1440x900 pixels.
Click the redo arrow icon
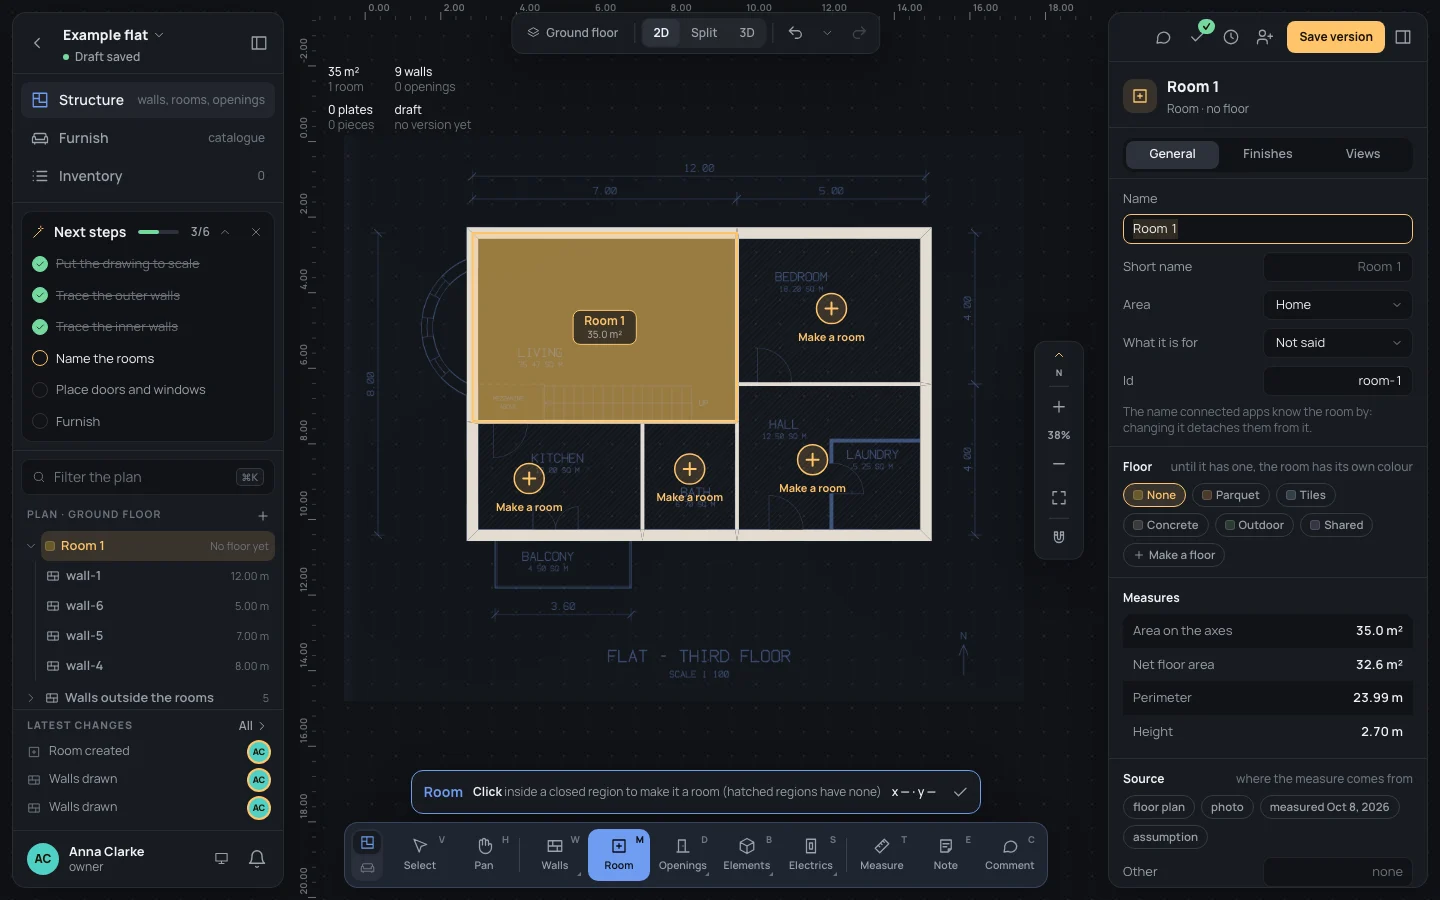point(859,33)
